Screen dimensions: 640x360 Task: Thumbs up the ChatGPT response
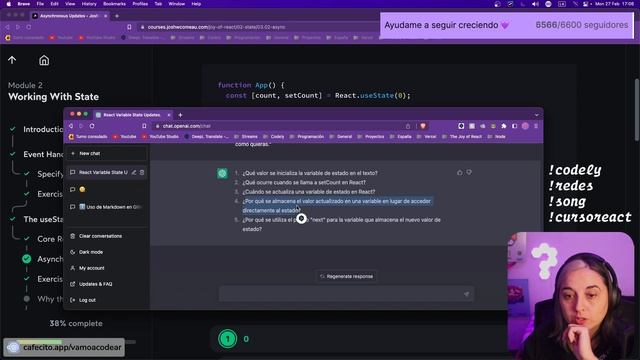460,173
